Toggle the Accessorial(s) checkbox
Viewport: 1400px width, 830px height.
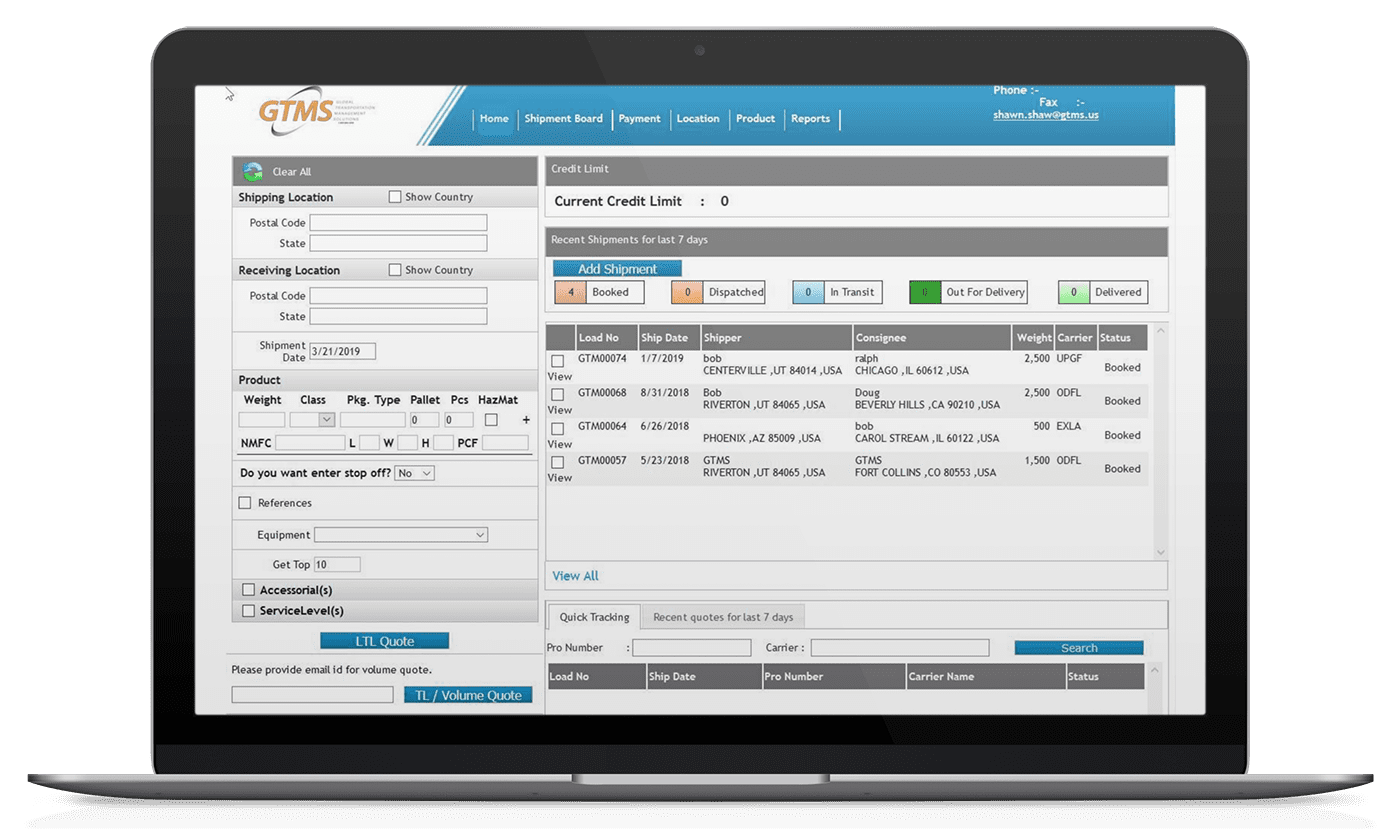(x=249, y=590)
